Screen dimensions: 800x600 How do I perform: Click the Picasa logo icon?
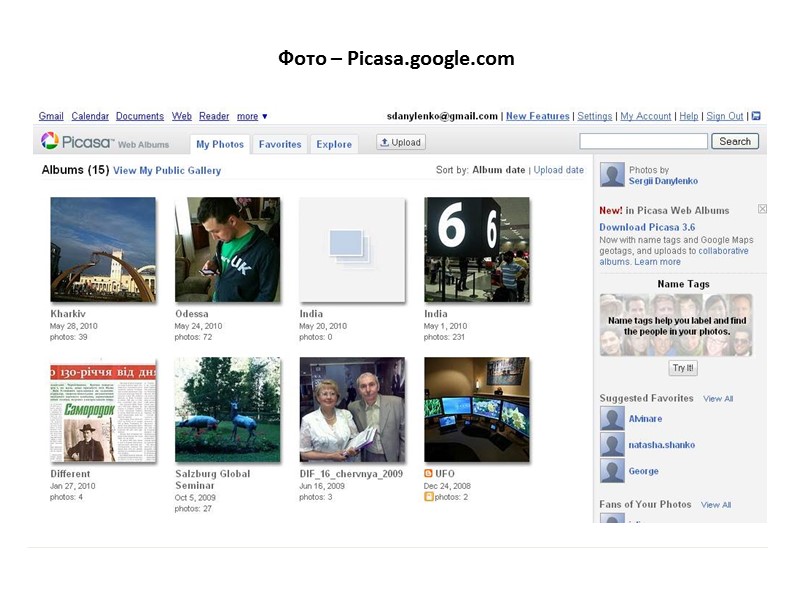[49, 141]
